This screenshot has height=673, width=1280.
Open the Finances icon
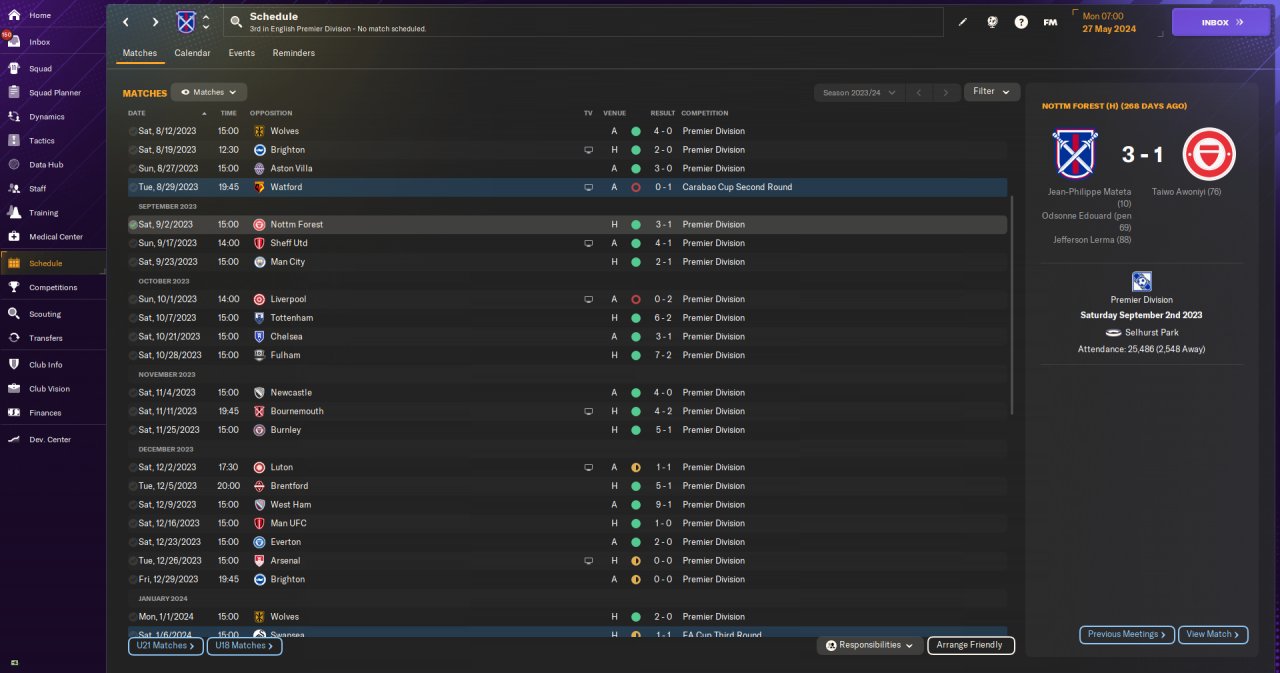pyautogui.click(x=14, y=413)
